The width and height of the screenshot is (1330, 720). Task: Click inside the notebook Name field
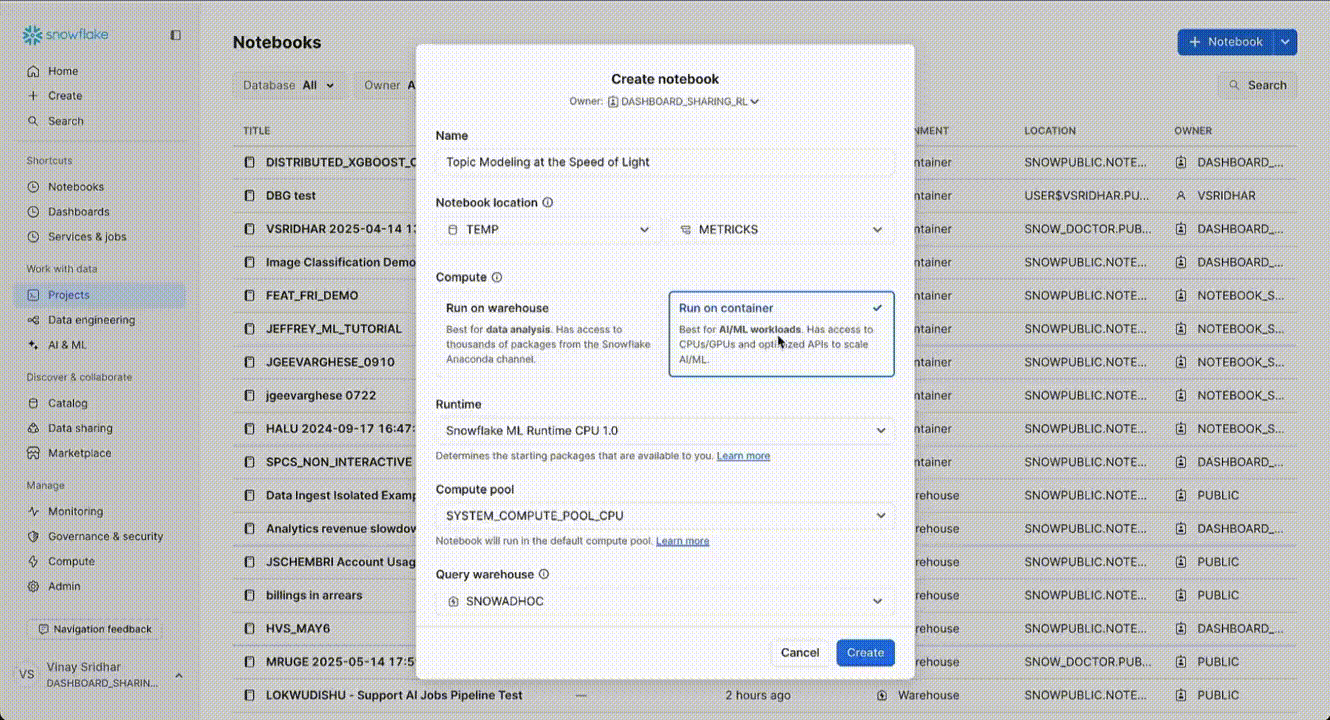tap(664, 162)
